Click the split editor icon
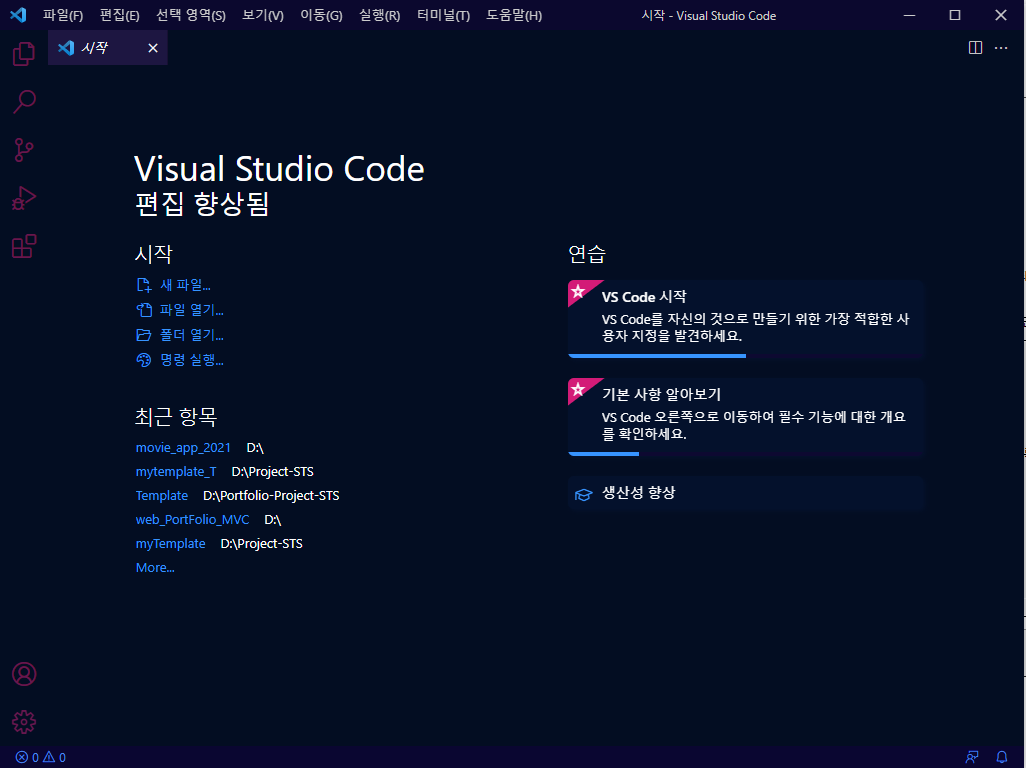The image size is (1026, 768). pos(975,48)
